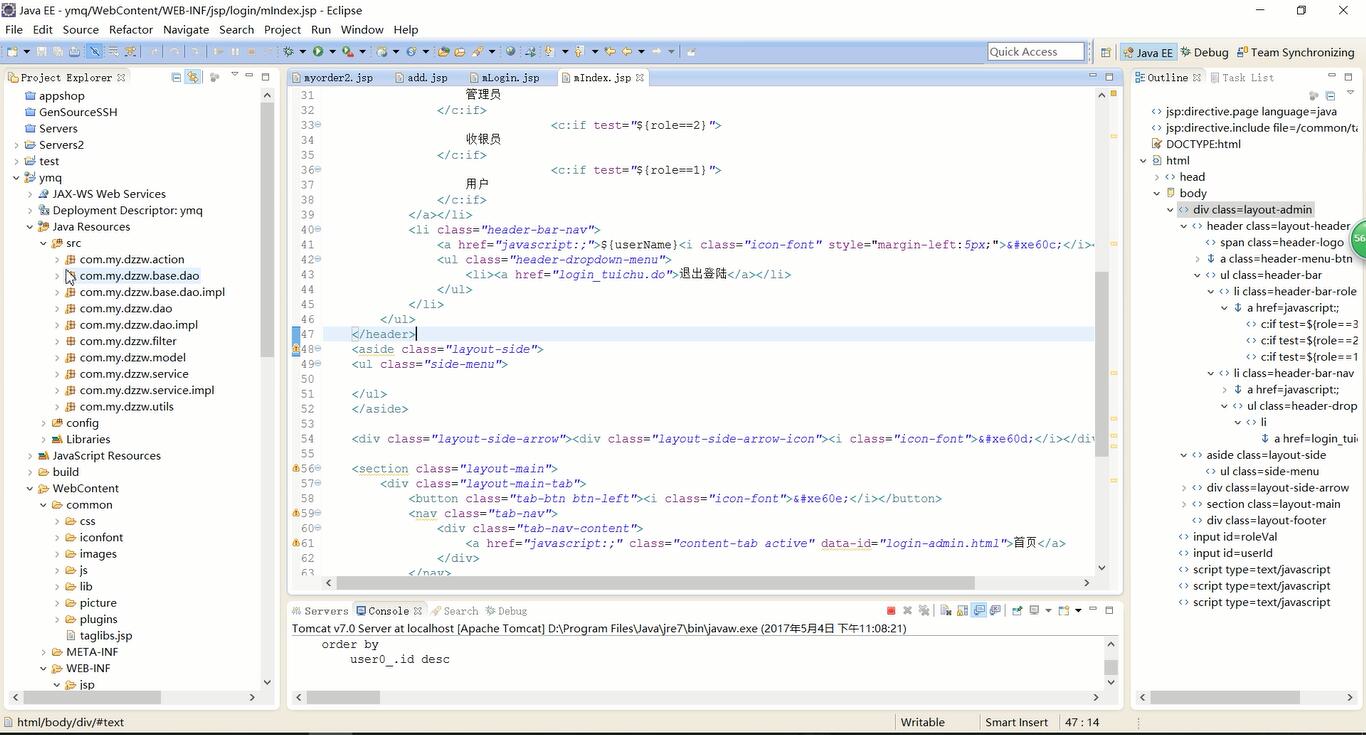Toggle Scroll Lock in Console toolbar
The image size is (1366, 735).
click(x=962, y=610)
